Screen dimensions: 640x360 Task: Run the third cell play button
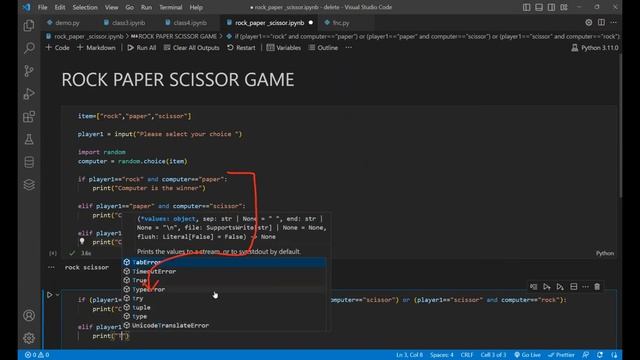50,295
